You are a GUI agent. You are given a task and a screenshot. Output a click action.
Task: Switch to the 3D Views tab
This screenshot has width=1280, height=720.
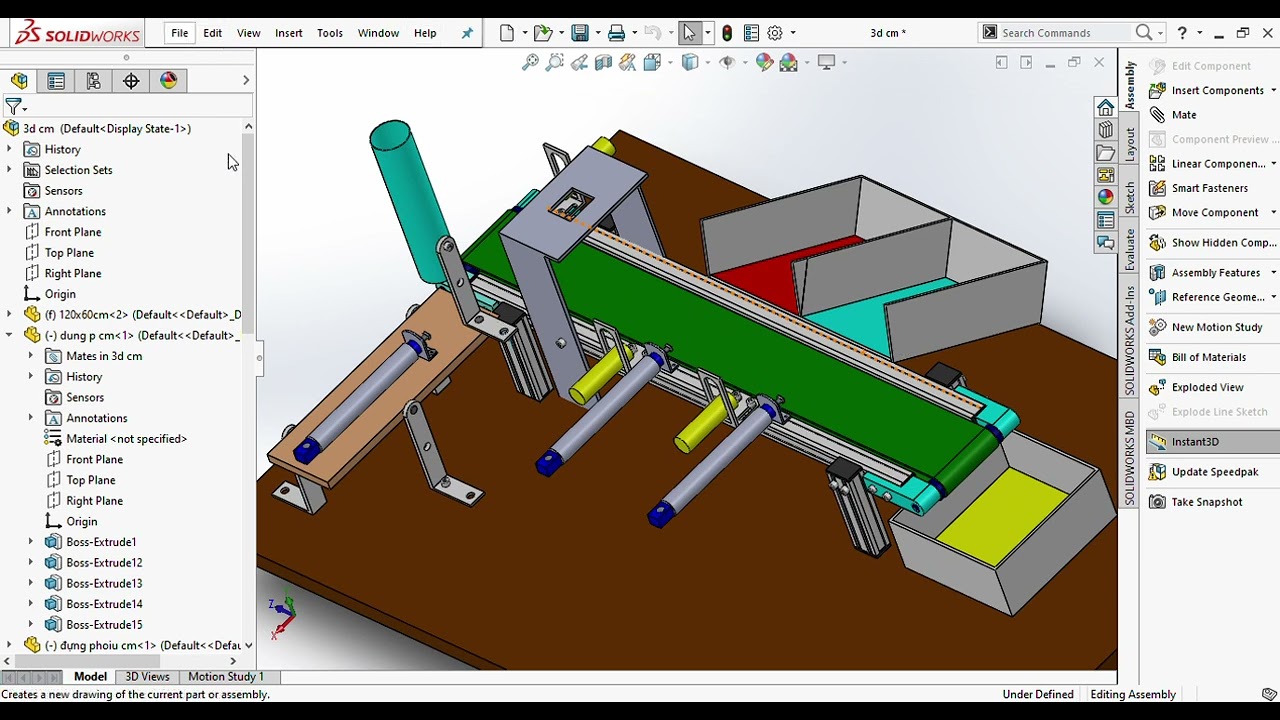(147, 677)
